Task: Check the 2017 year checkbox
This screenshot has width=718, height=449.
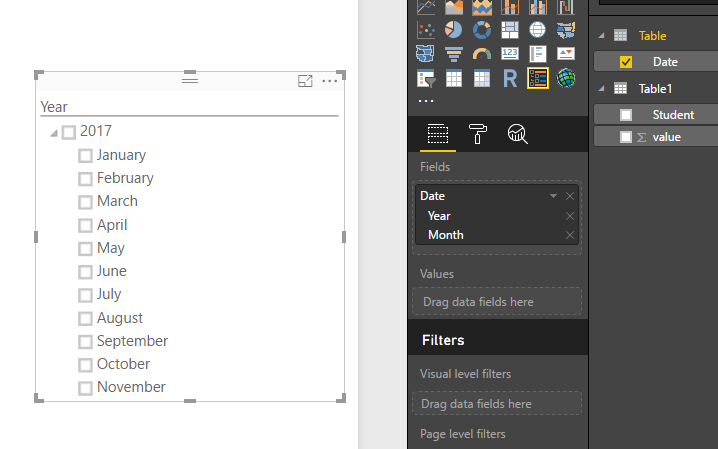Action: tap(69, 133)
